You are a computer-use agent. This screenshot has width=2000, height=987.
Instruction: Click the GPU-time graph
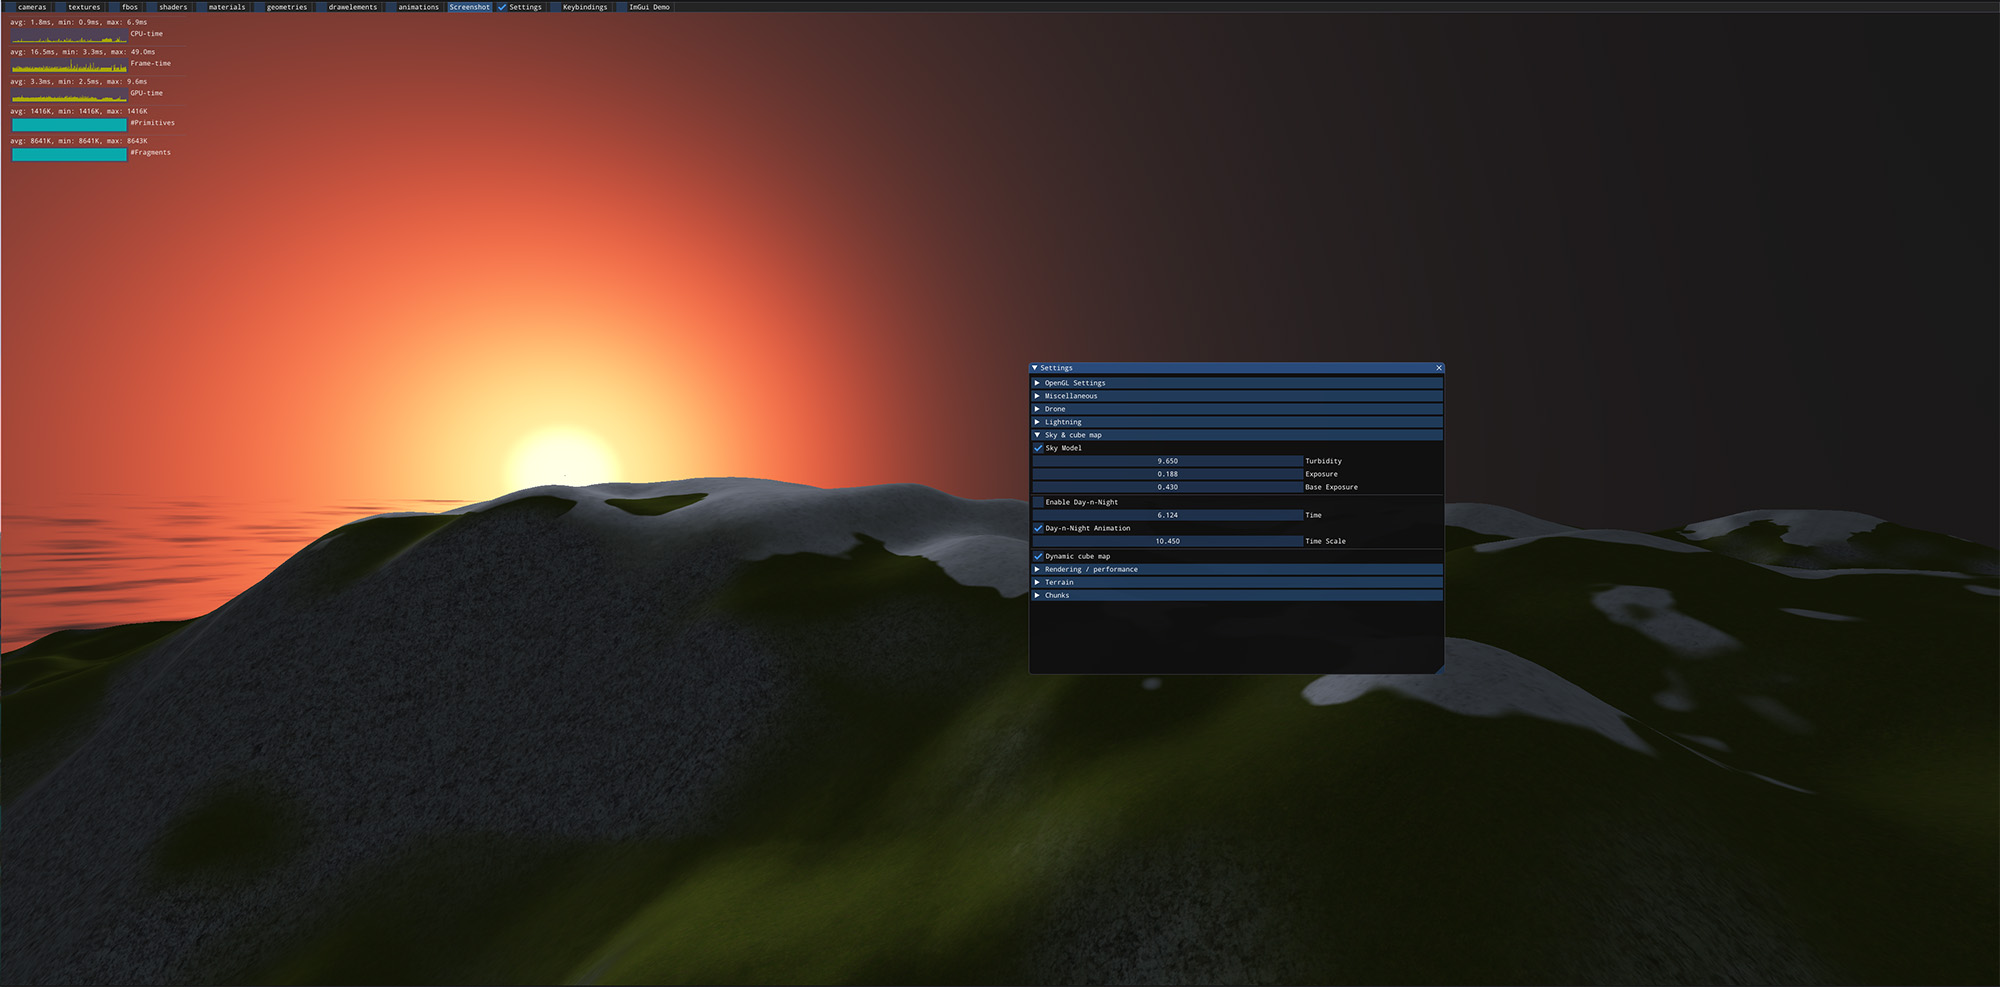[x=69, y=95]
